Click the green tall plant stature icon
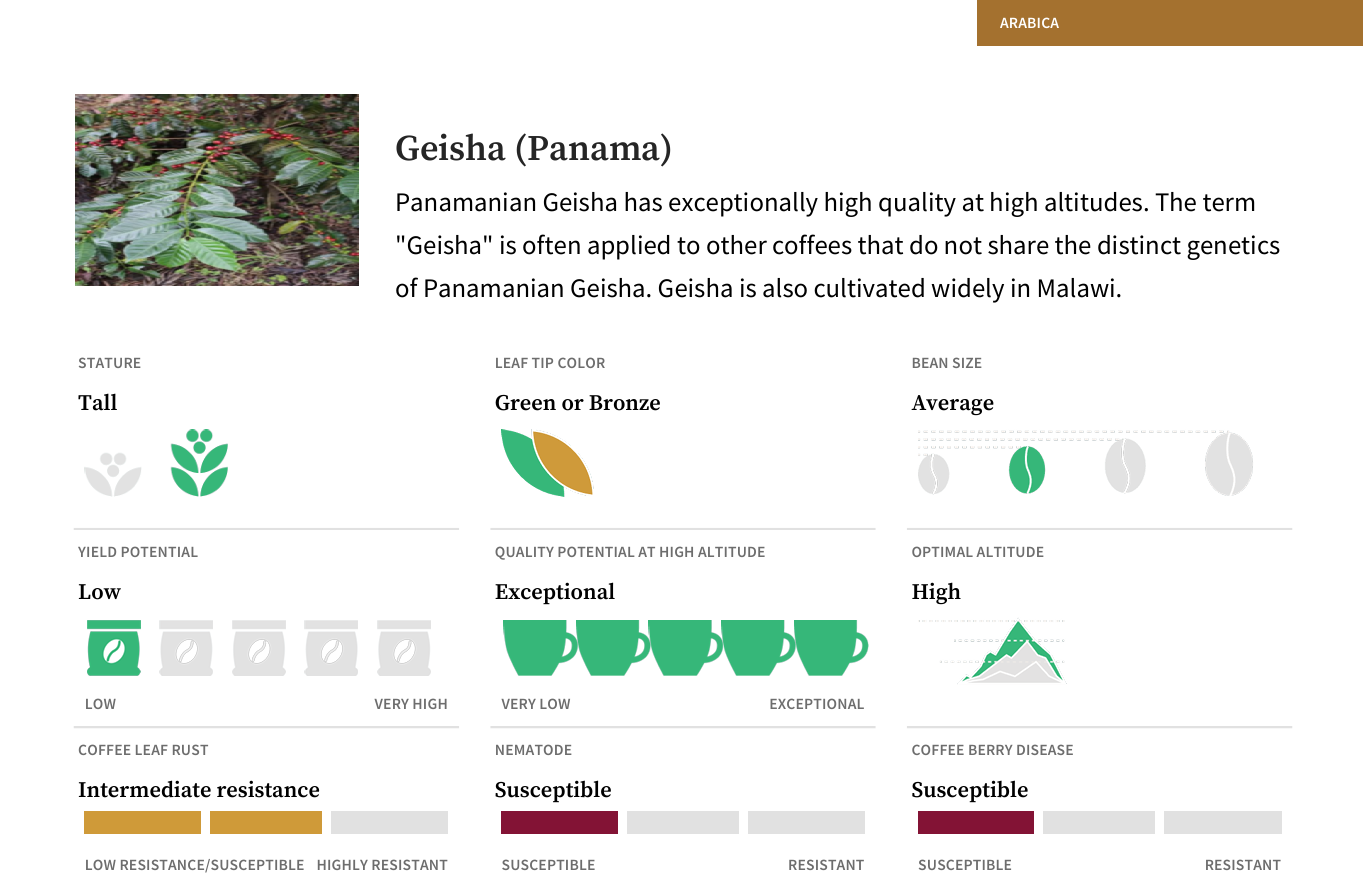 [x=200, y=462]
